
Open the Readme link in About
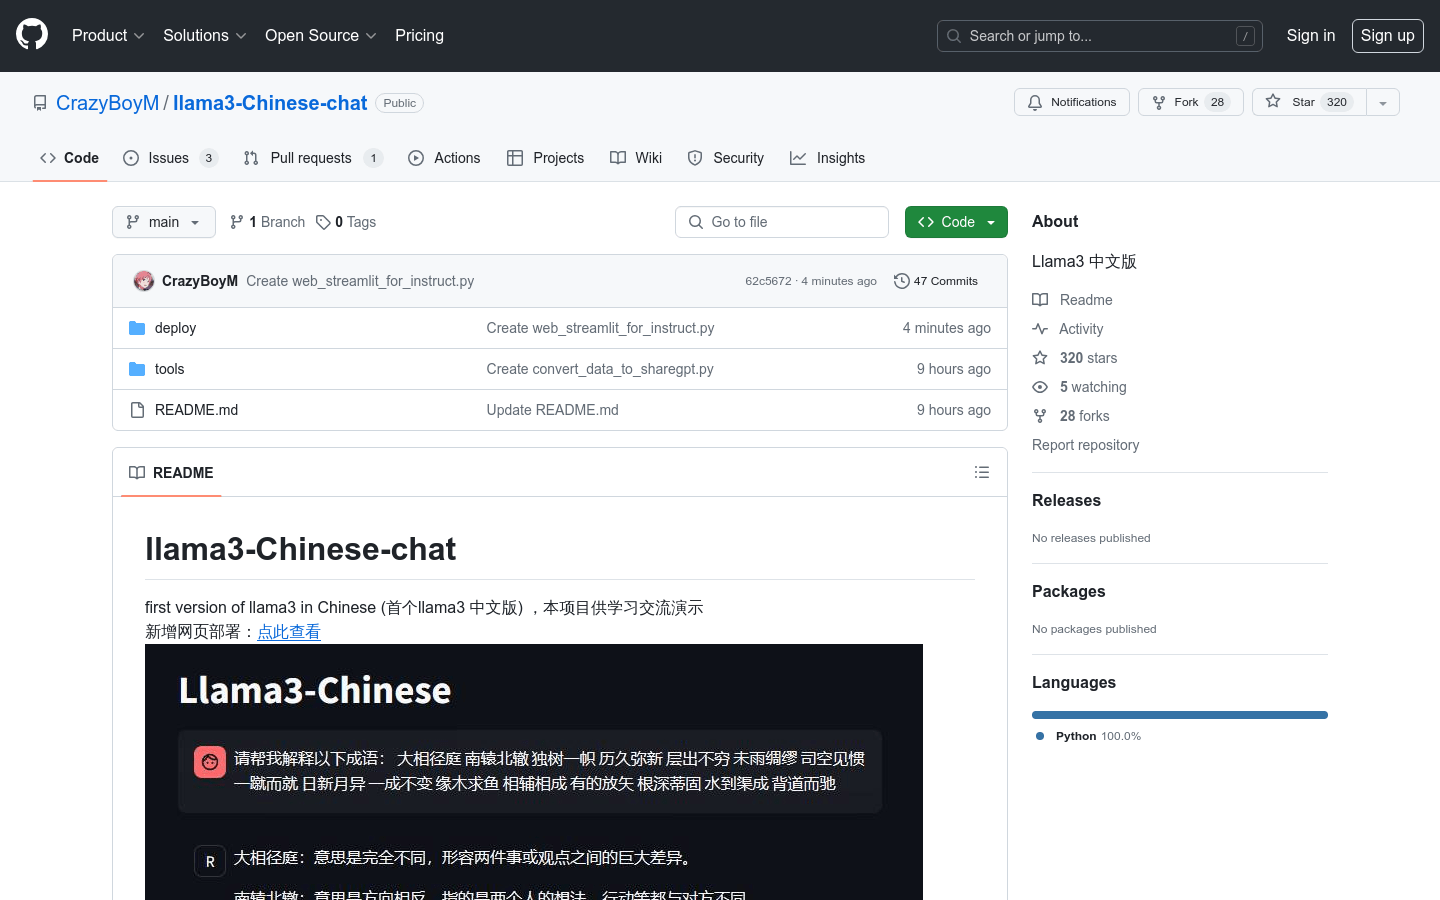pyautogui.click(x=1073, y=300)
